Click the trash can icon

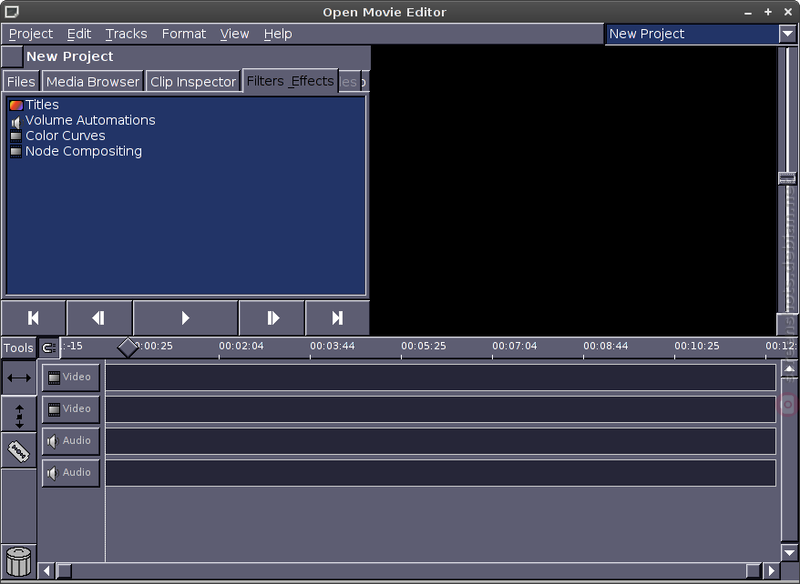pyautogui.click(x=19, y=562)
